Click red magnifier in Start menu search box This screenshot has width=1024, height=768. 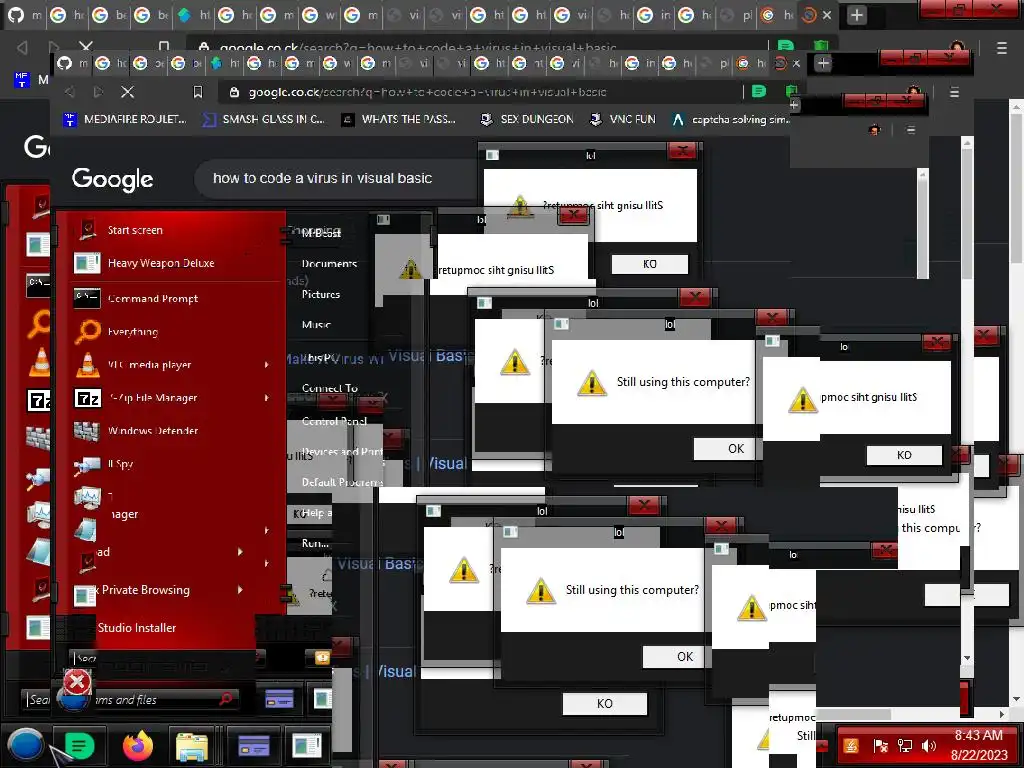pyautogui.click(x=226, y=699)
